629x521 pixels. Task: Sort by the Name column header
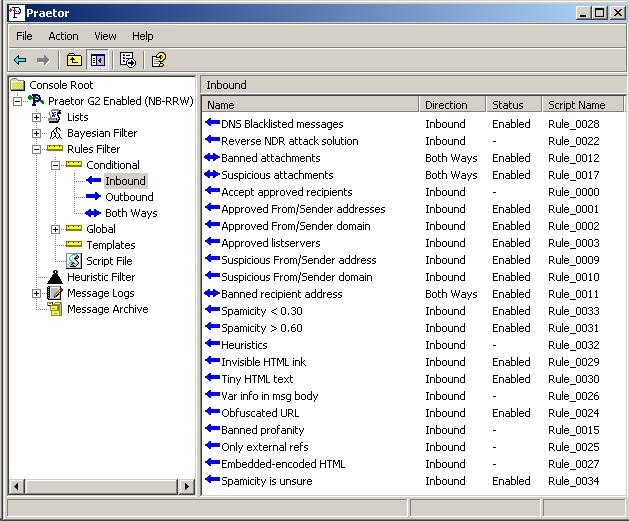pos(310,105)
